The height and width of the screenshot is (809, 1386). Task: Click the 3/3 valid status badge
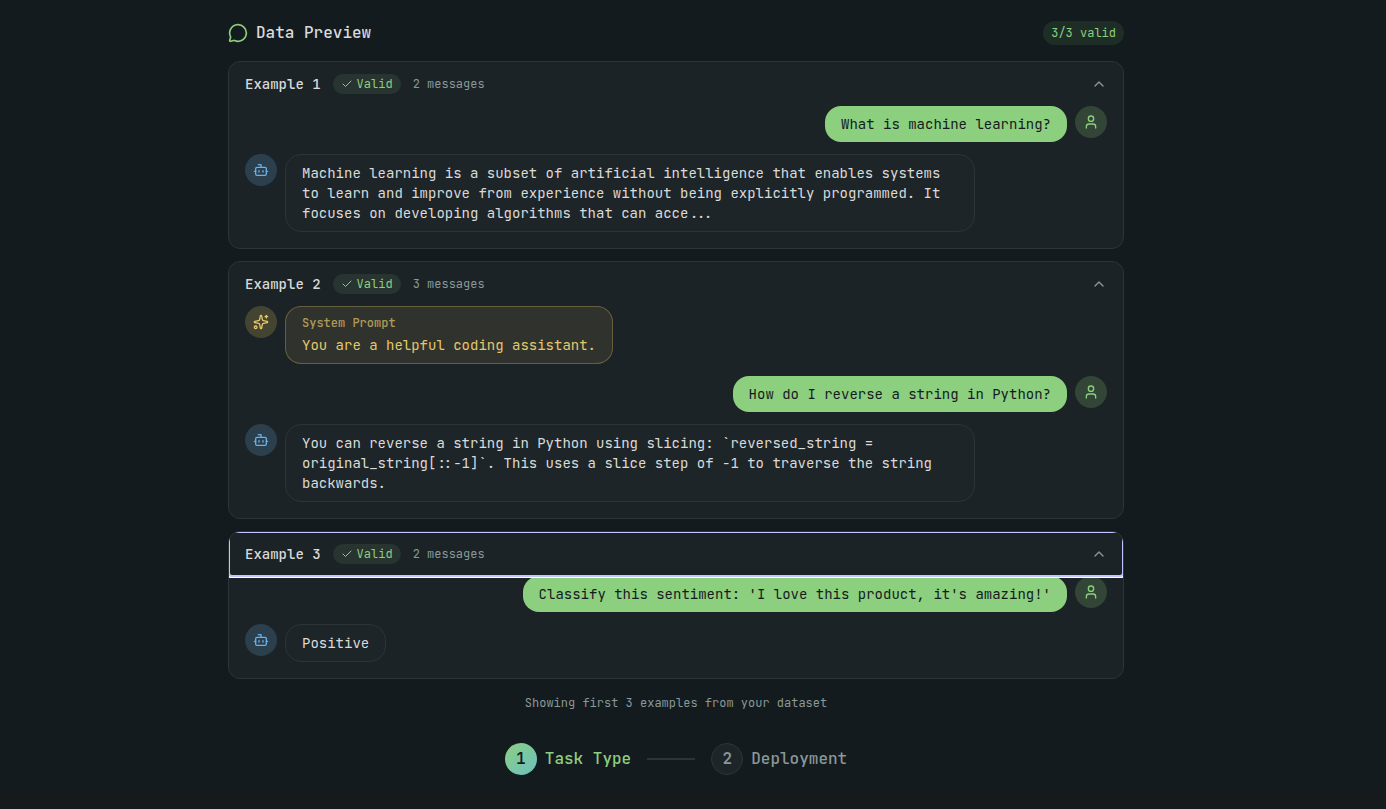(1083, 33)
